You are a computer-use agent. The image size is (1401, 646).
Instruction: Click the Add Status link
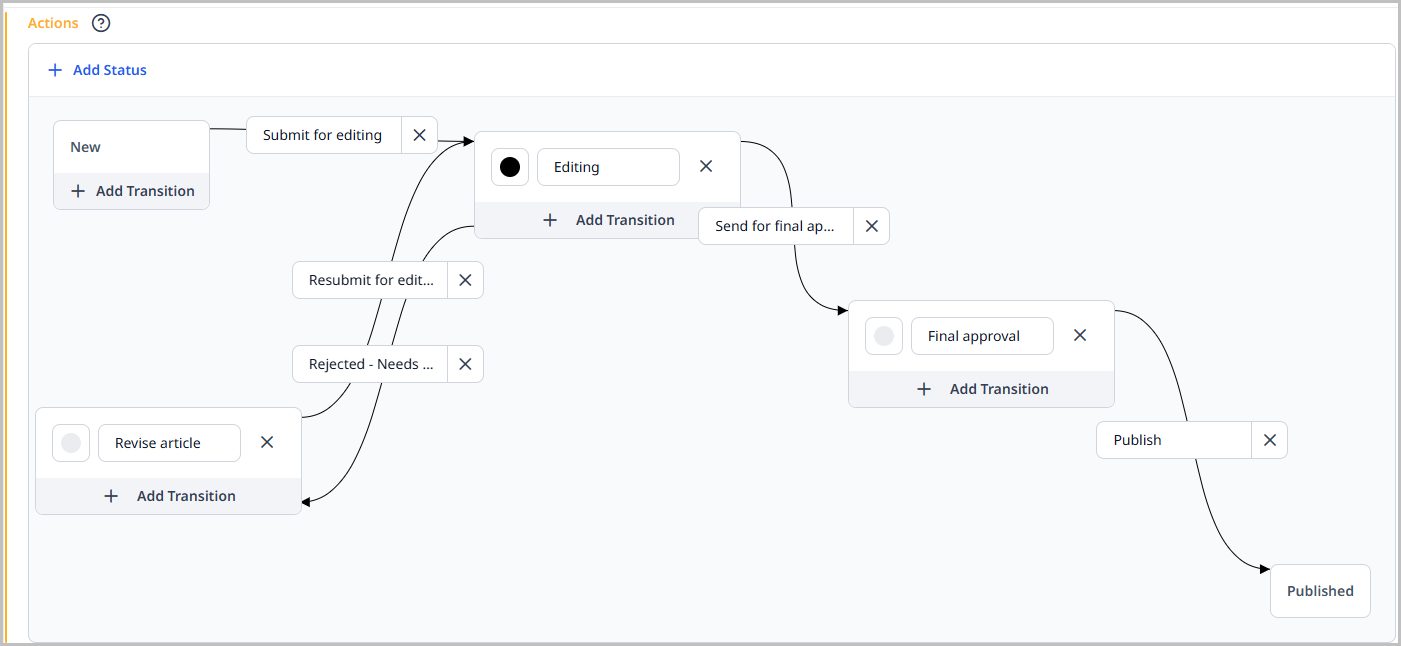tap(110, 69)
